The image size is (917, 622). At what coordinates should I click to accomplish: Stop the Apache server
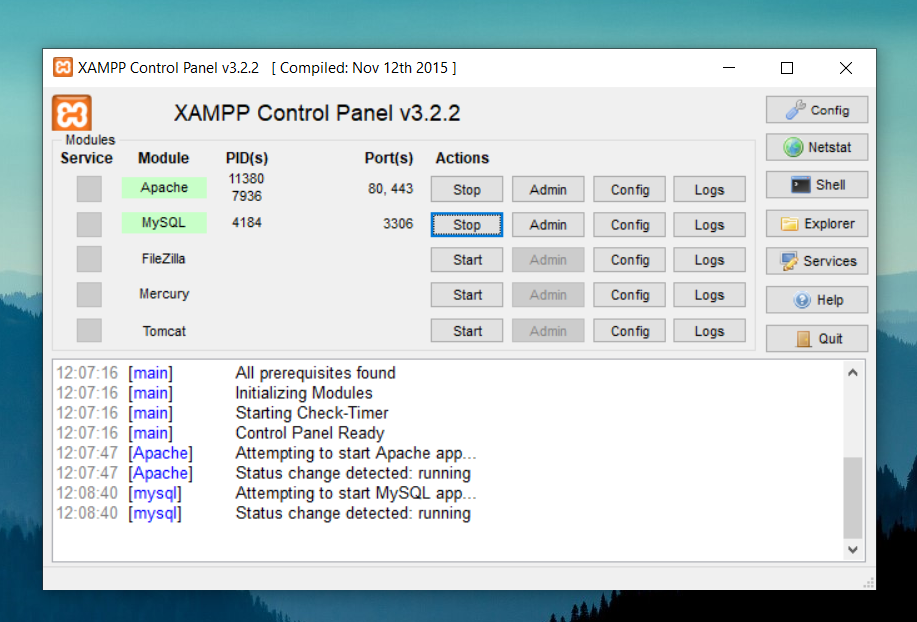[x=466, y=189]
